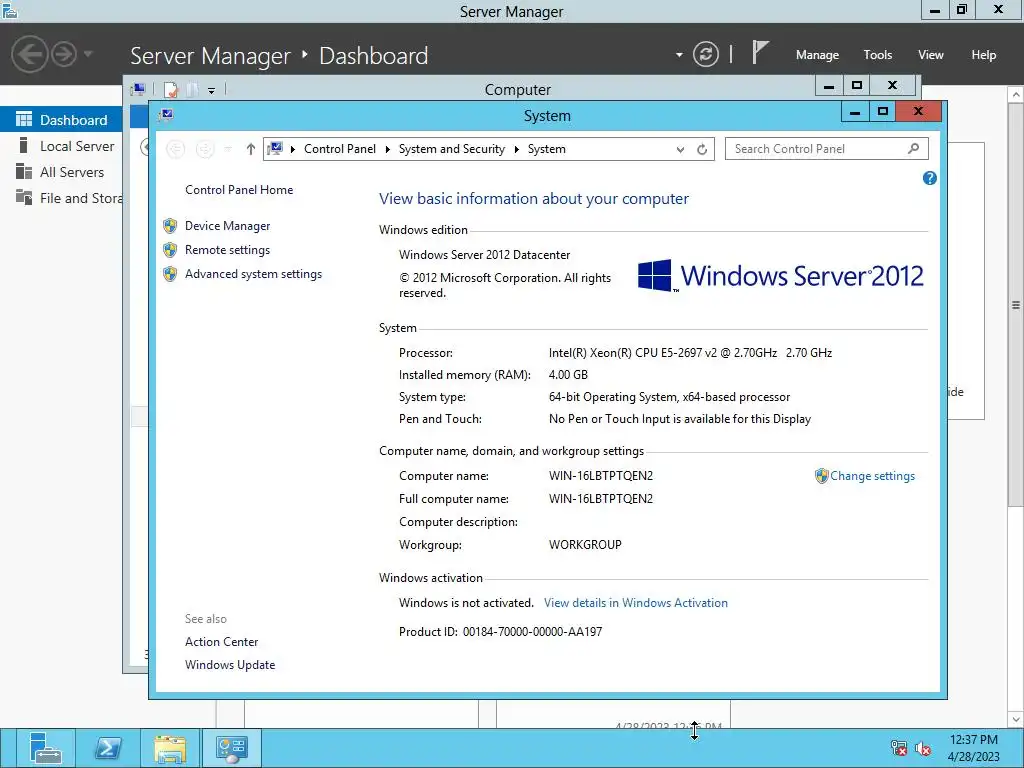
Task: Click the Intel Xeon processor value
Action: (x=690, y=353)
